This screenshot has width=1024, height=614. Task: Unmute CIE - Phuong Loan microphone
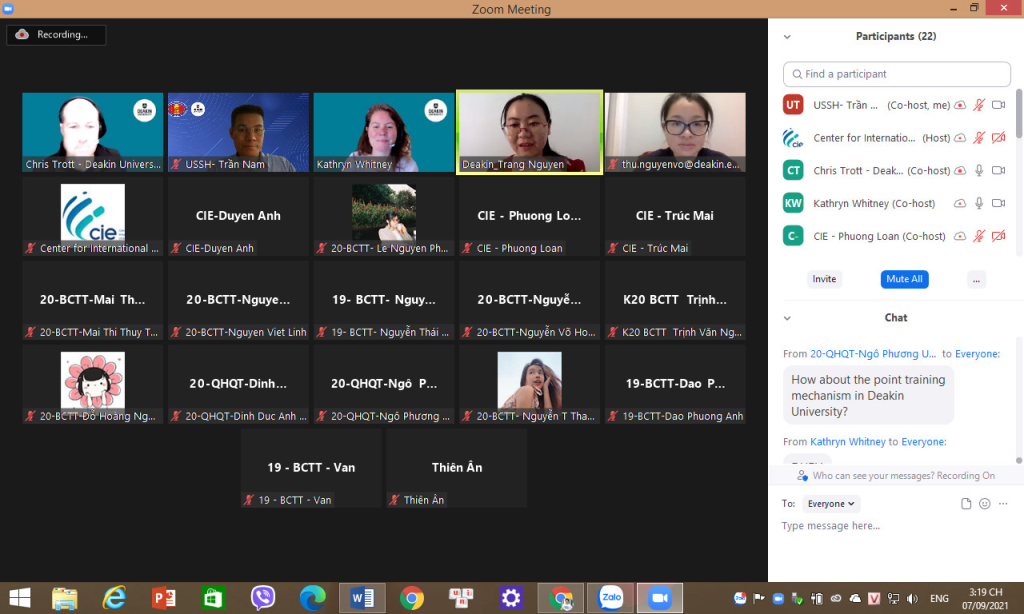pyautogui.click(x=978, y=236)
